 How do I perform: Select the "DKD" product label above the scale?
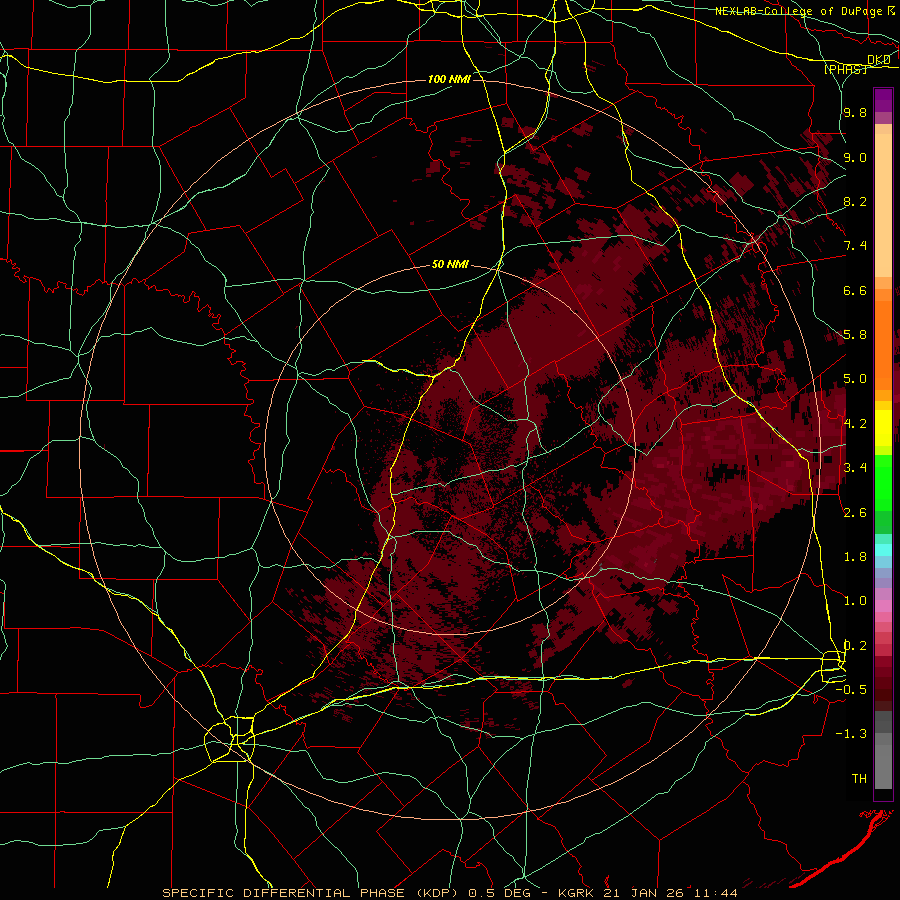tap(879, 60)
